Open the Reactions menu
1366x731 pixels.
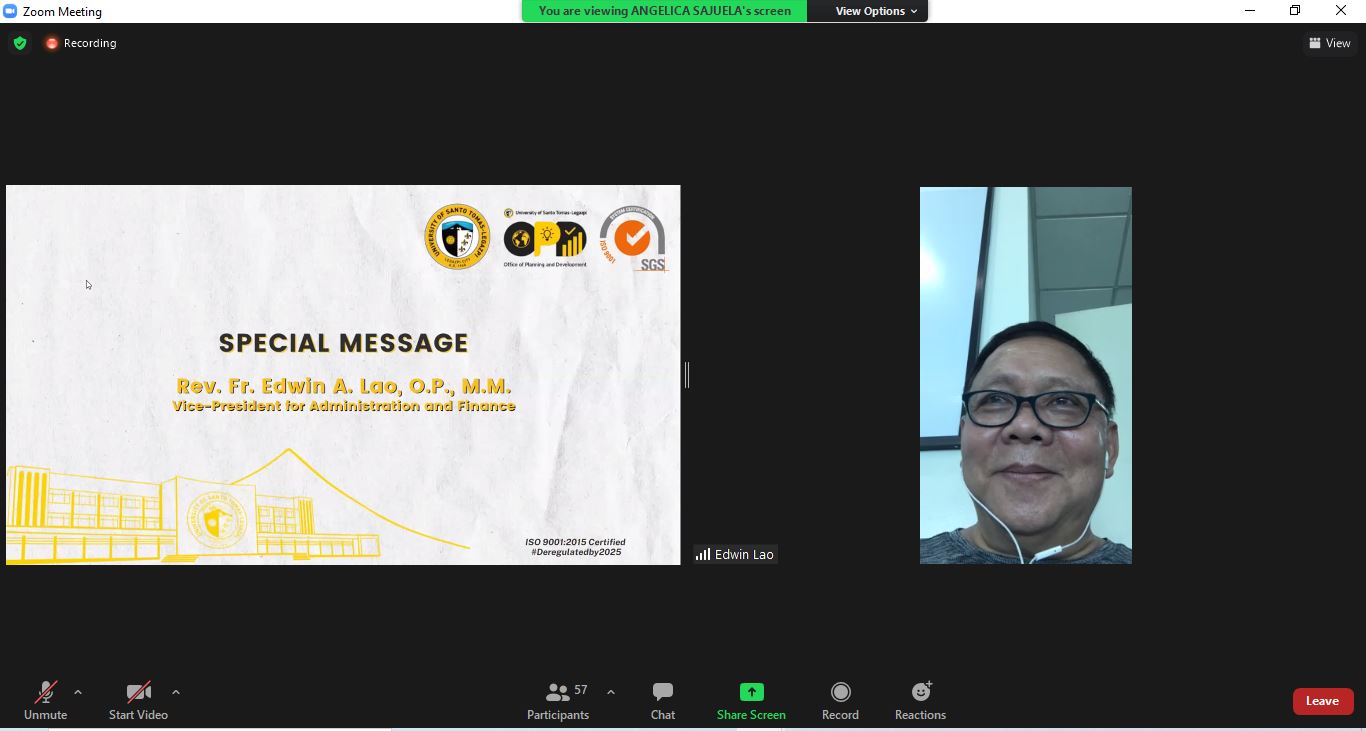pos(920,701)
